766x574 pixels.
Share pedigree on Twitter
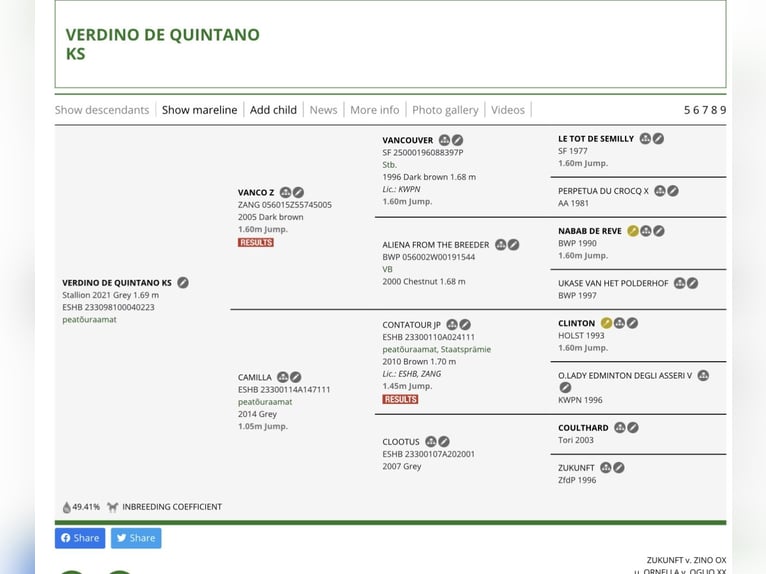(x=136, y=538)
